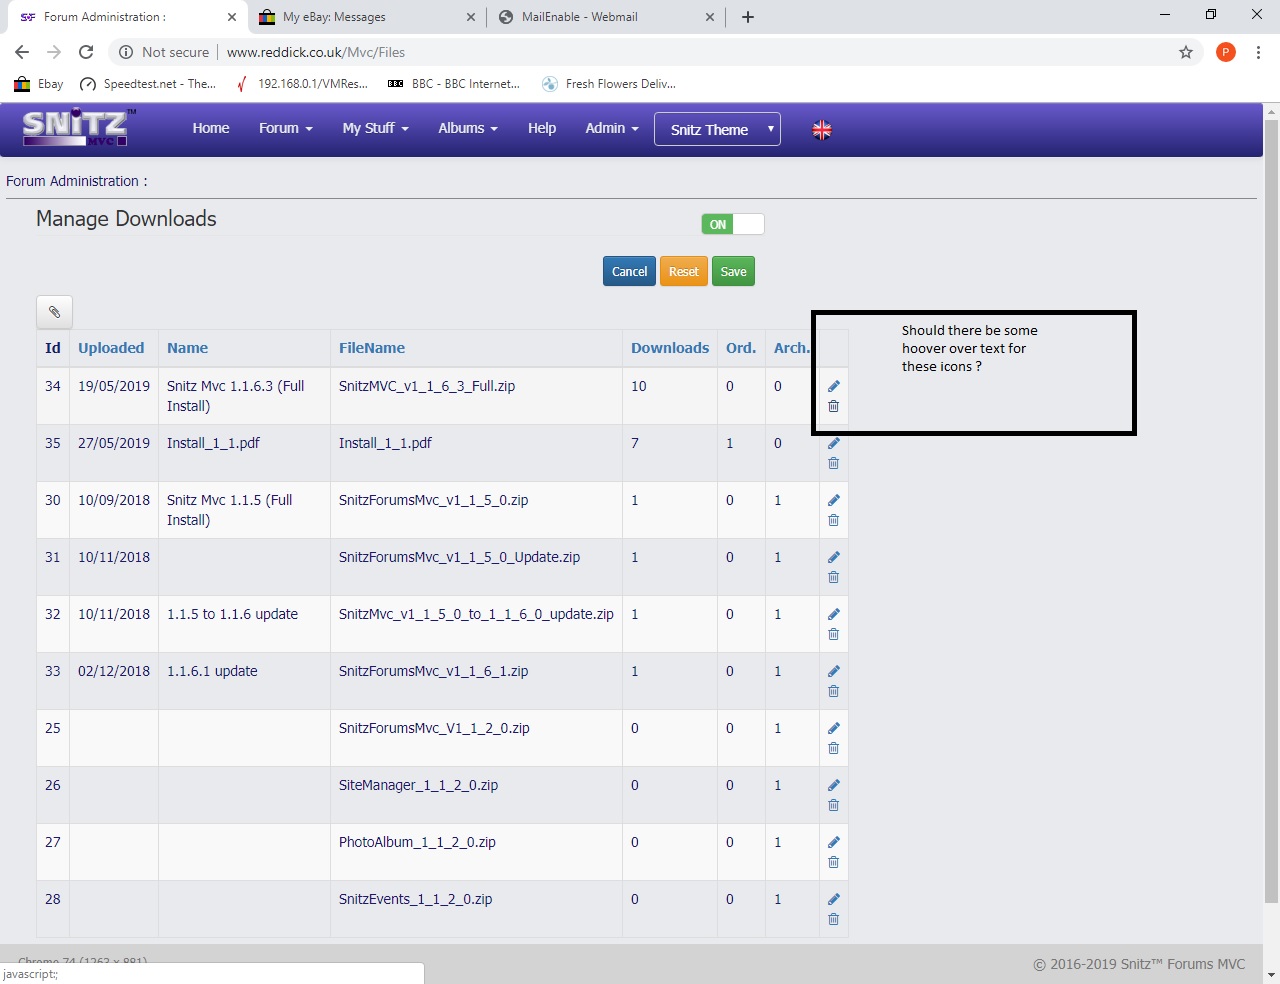Image resolution: width=1280 pixels, height=984 pixels.
Task: Expand the Admin dropdown menu
Action: click(x=611, y=128)
